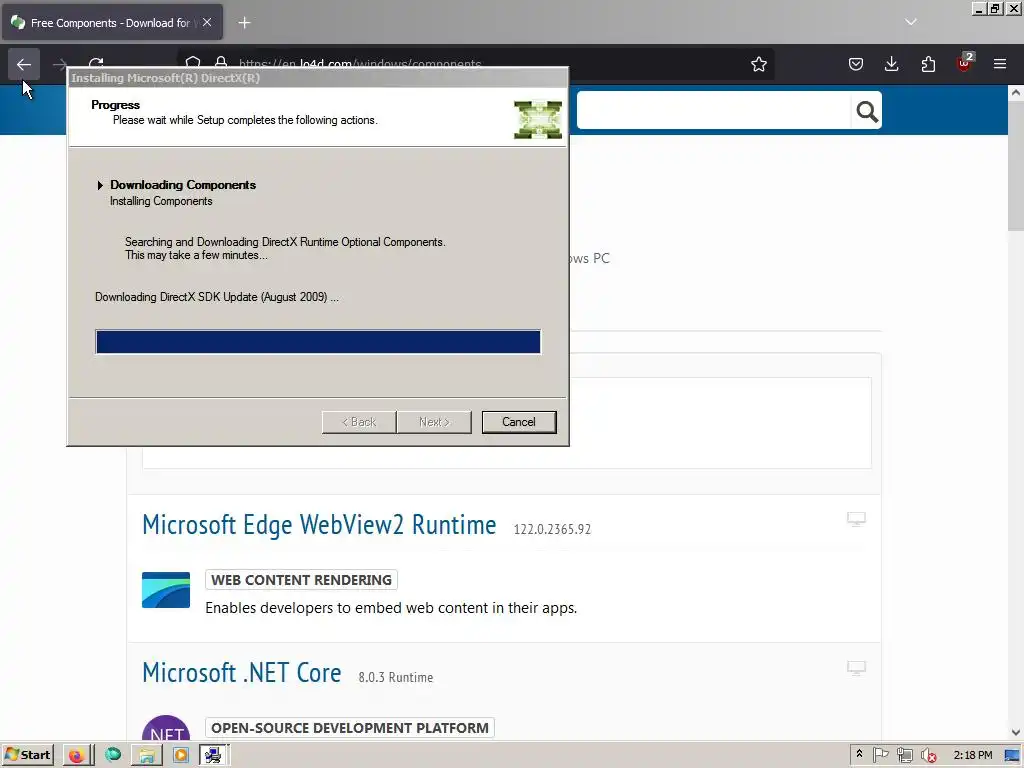Click desktop platform icon beside WebView2

(x=856, y=519)
